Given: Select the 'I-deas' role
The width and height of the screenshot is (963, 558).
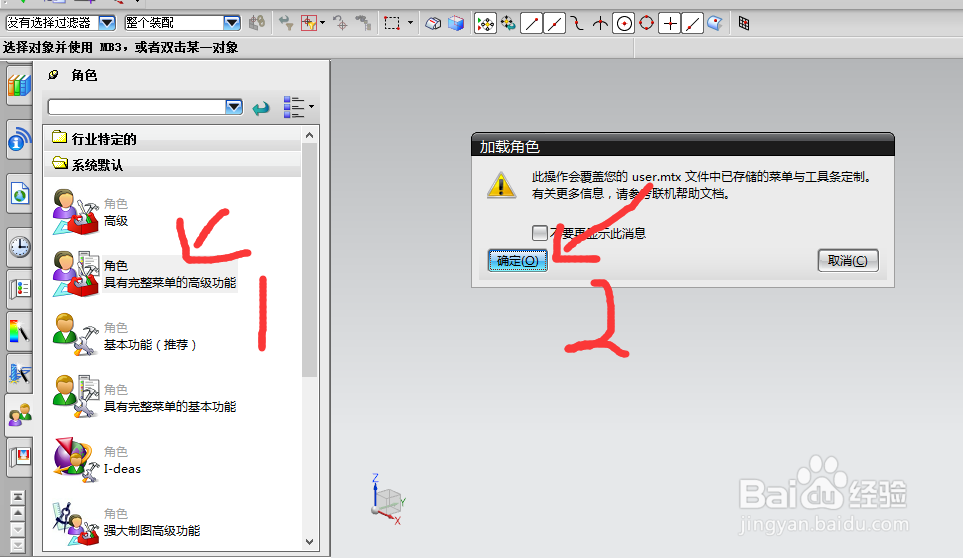Looking at the screenshot, I should [x=97, y=460].
